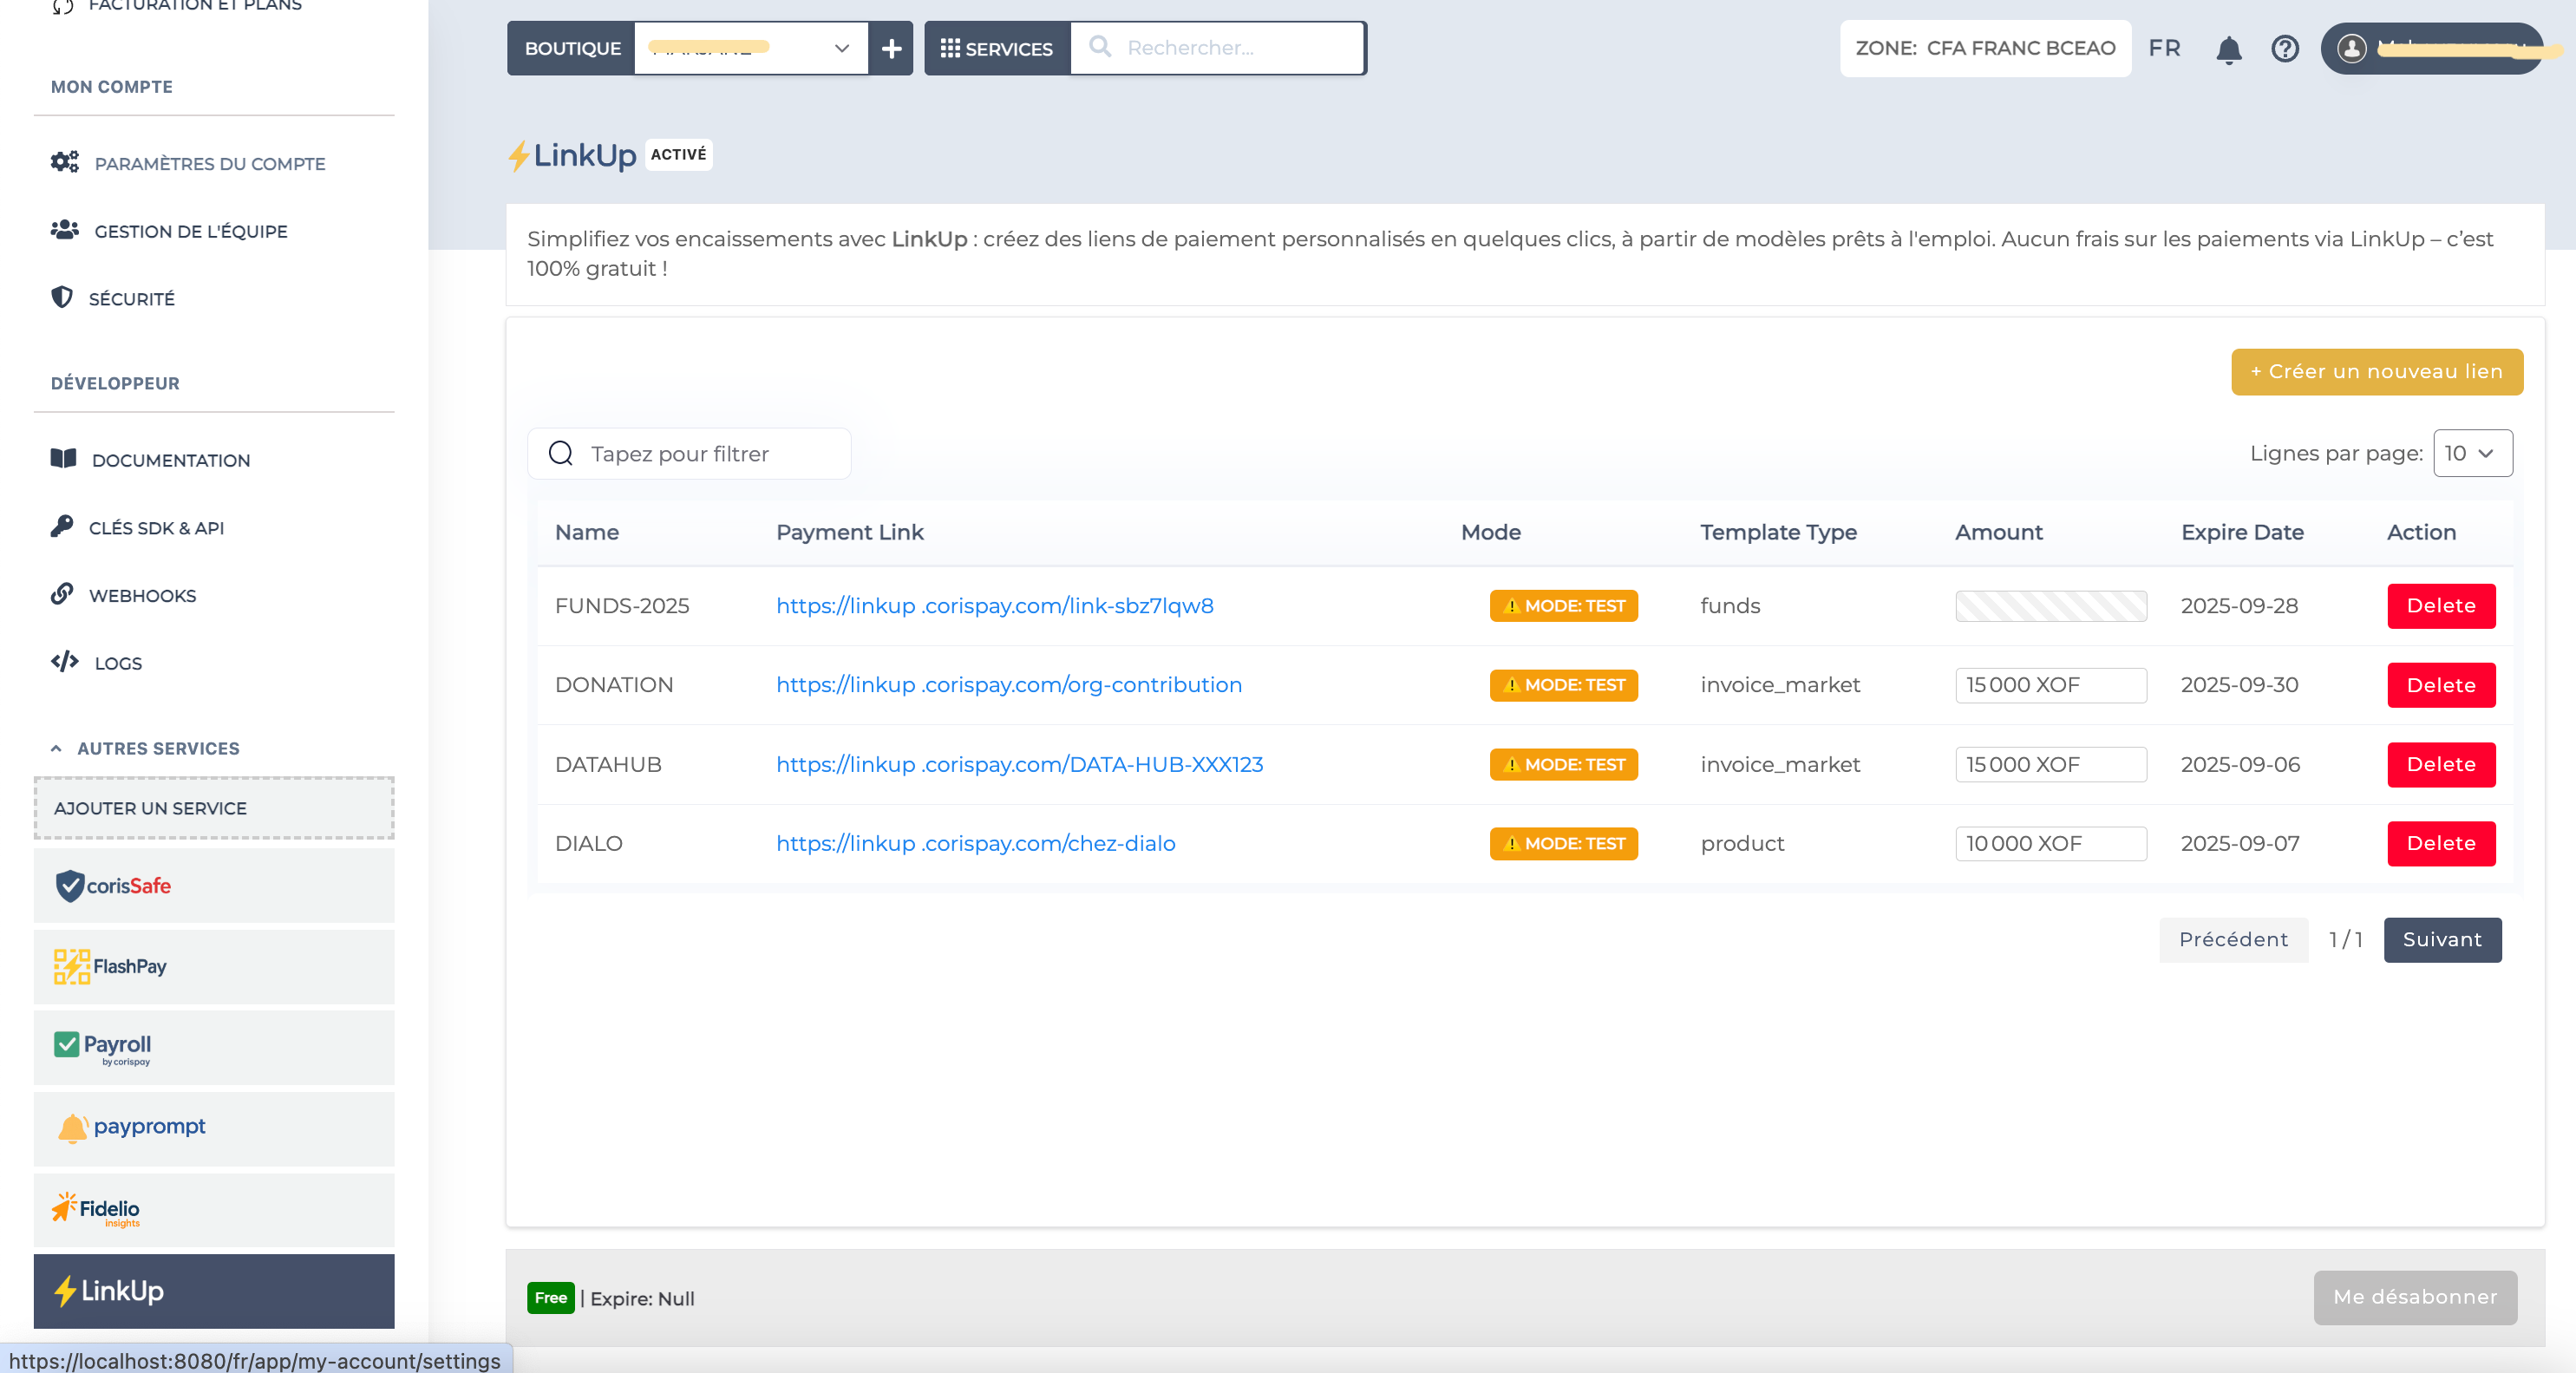Screen dimensions: 2576x1373
Task: Delete the DONATION payment link
Action: coord(2440,685)
